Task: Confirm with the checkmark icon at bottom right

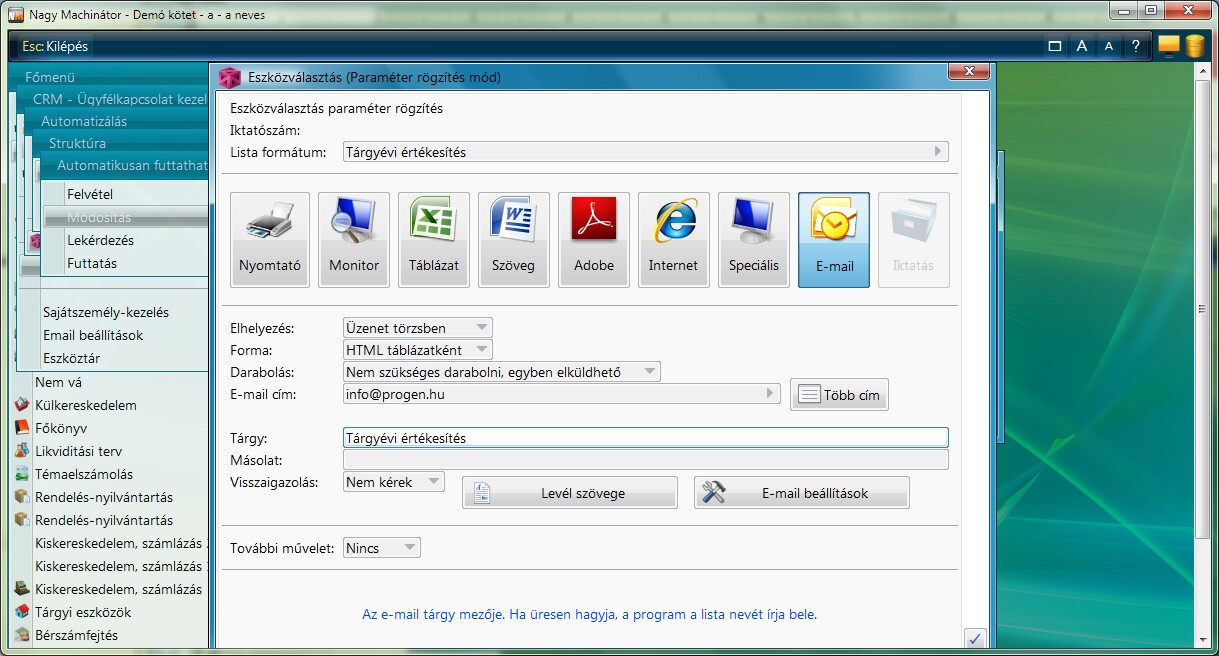Action: [x=975, y=638]
